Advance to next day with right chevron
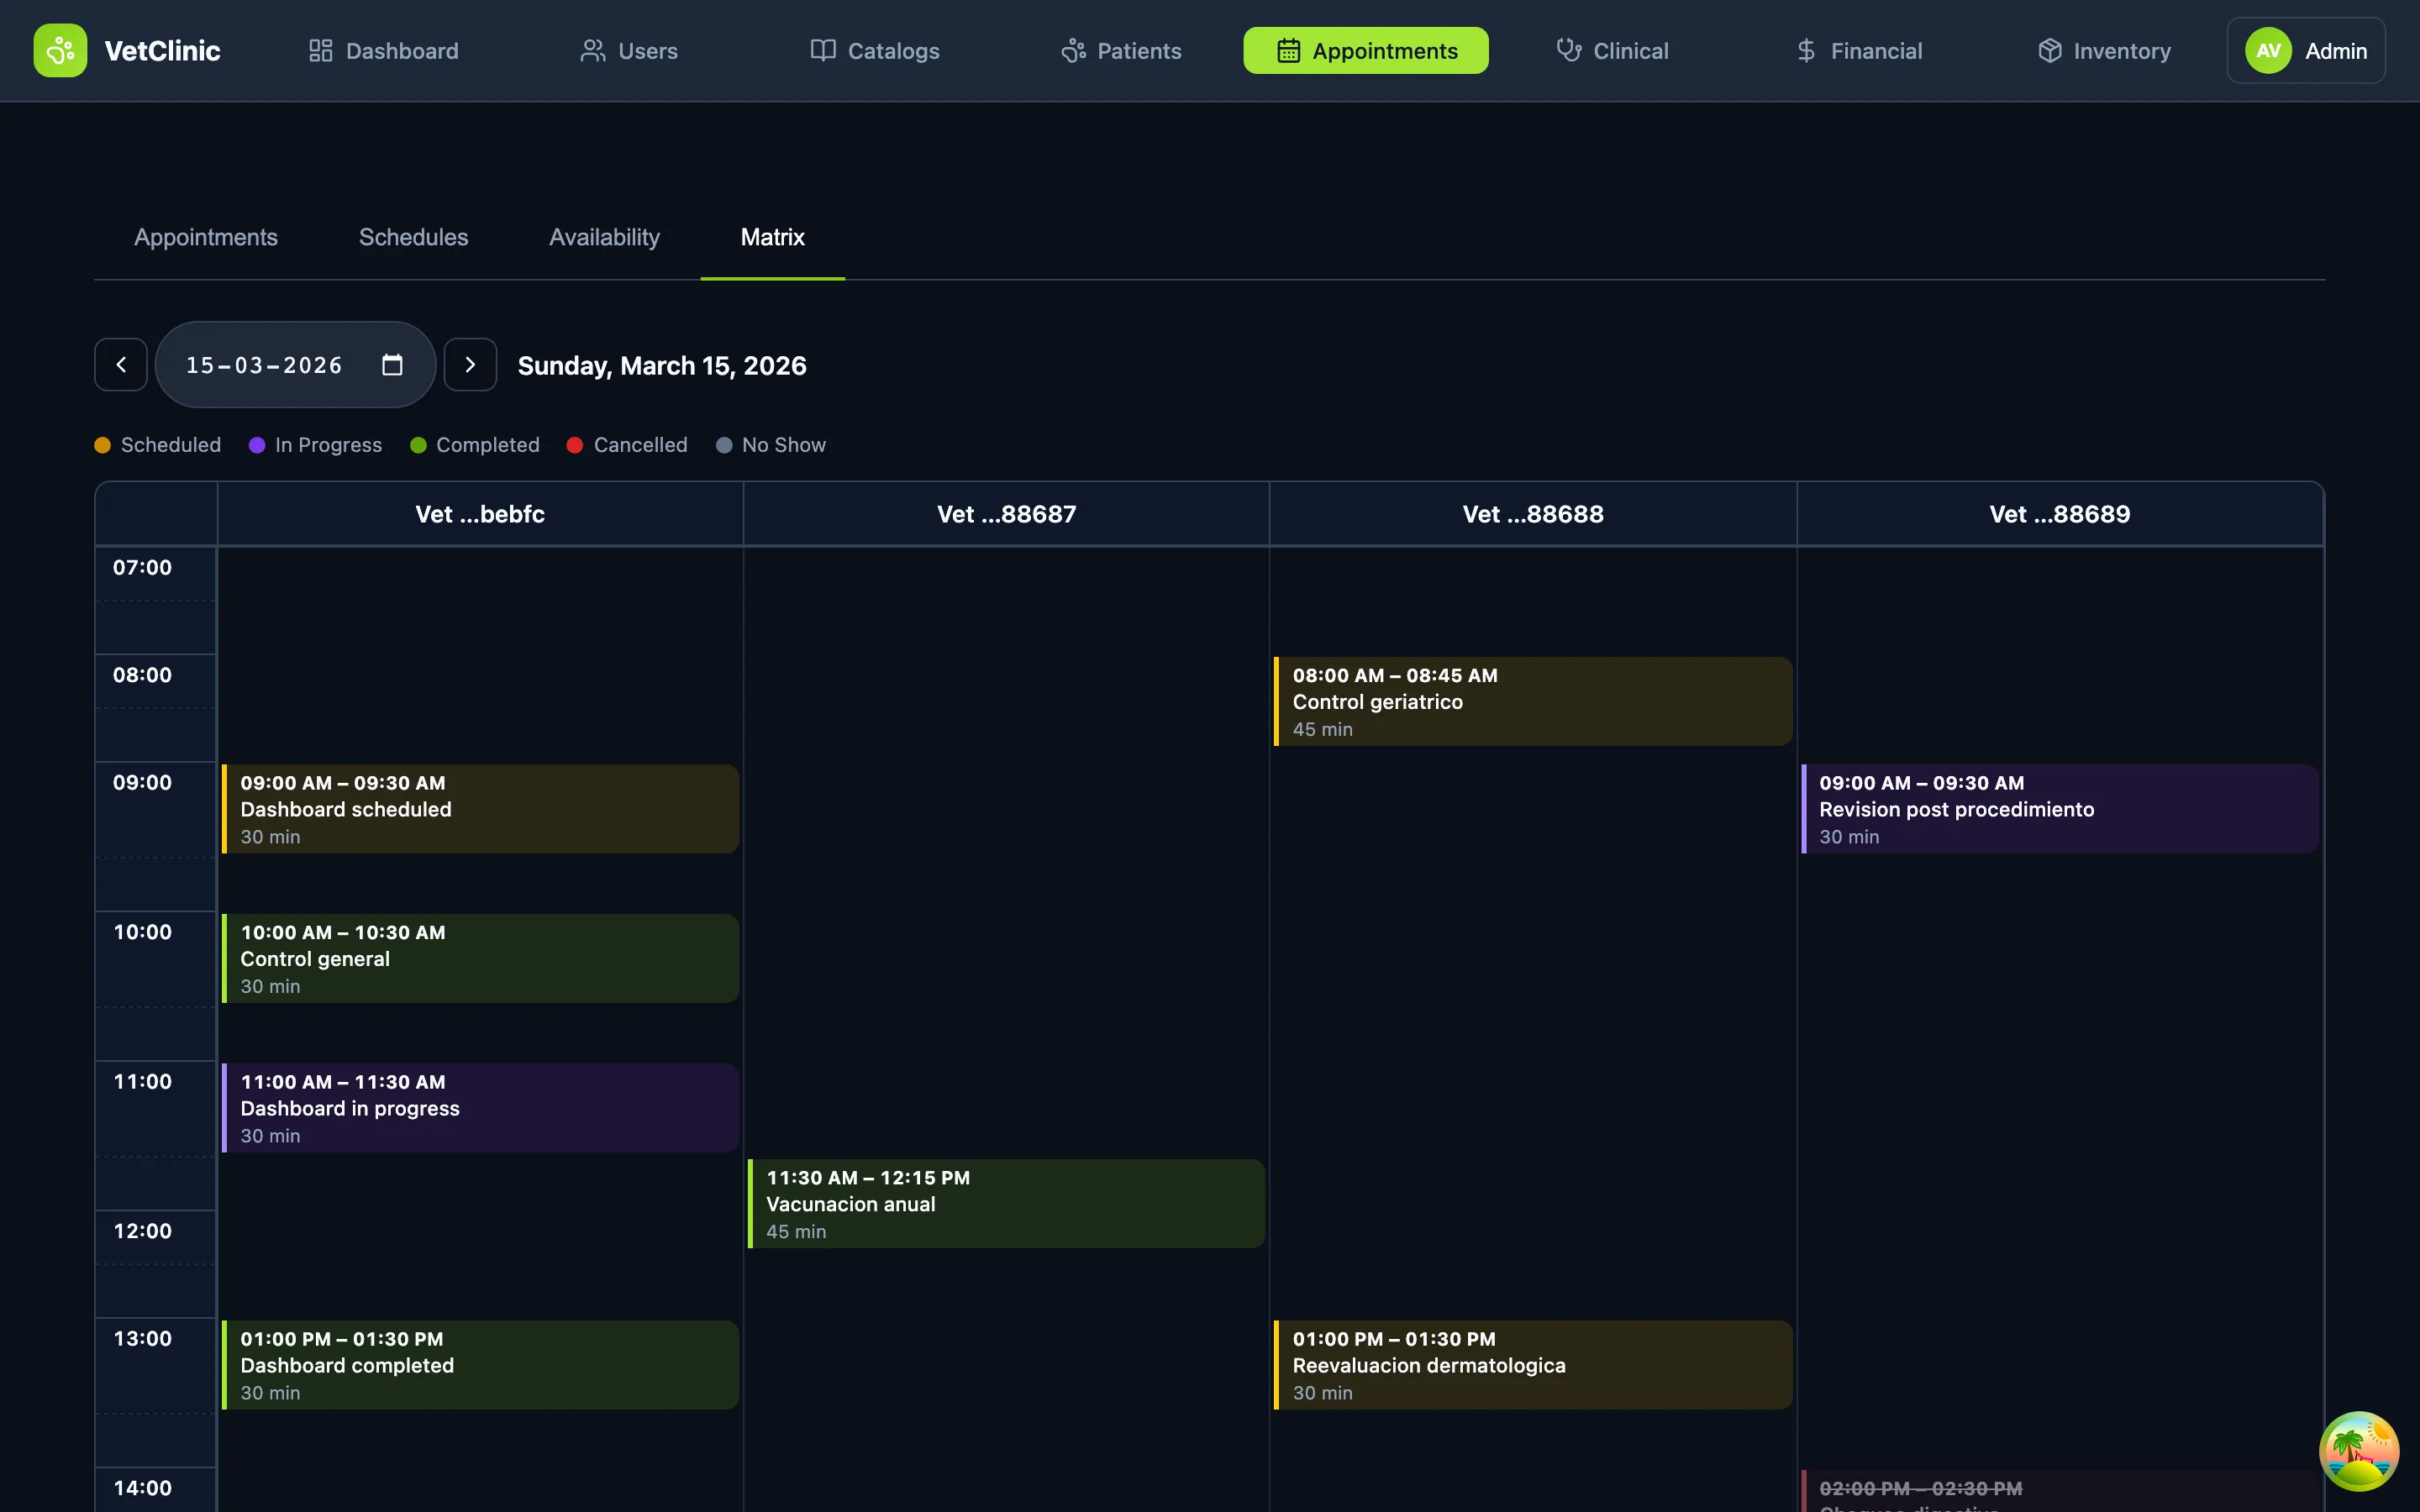 pos(470,365)
